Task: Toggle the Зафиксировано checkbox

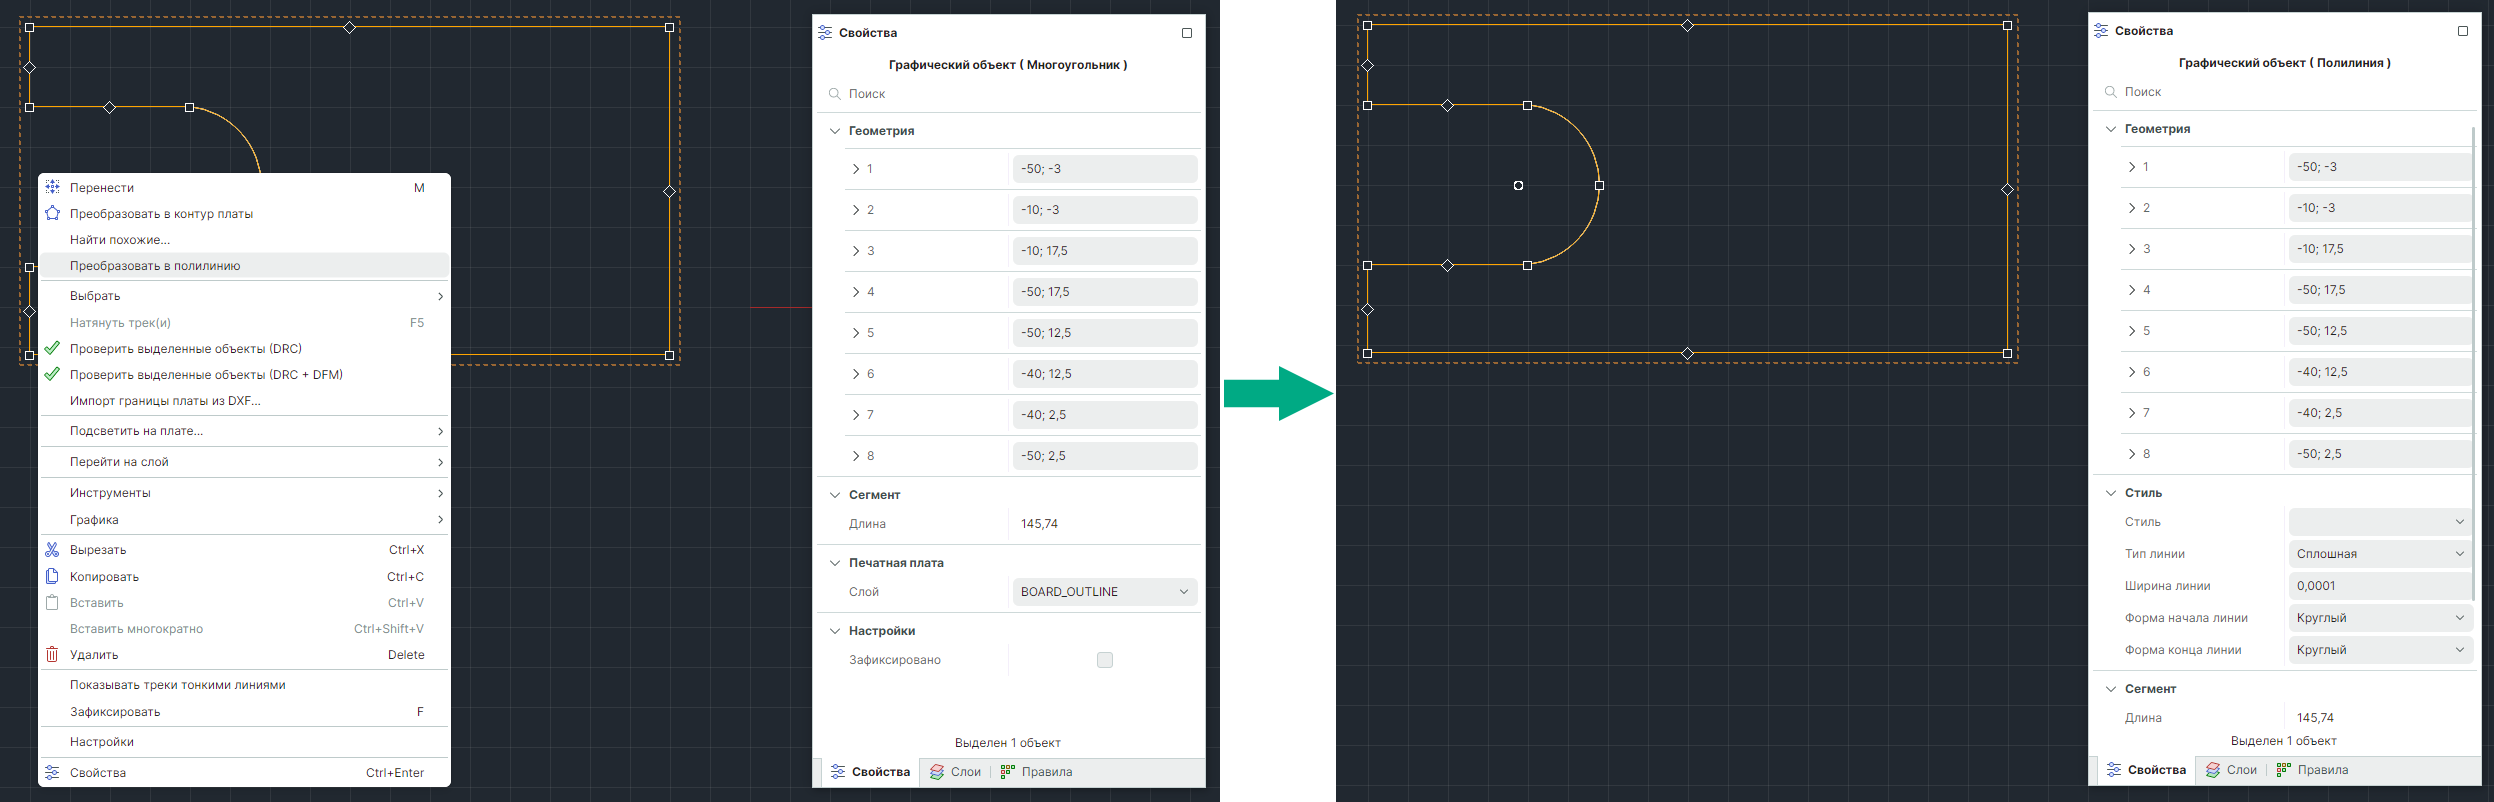Action: point(1104,660)
